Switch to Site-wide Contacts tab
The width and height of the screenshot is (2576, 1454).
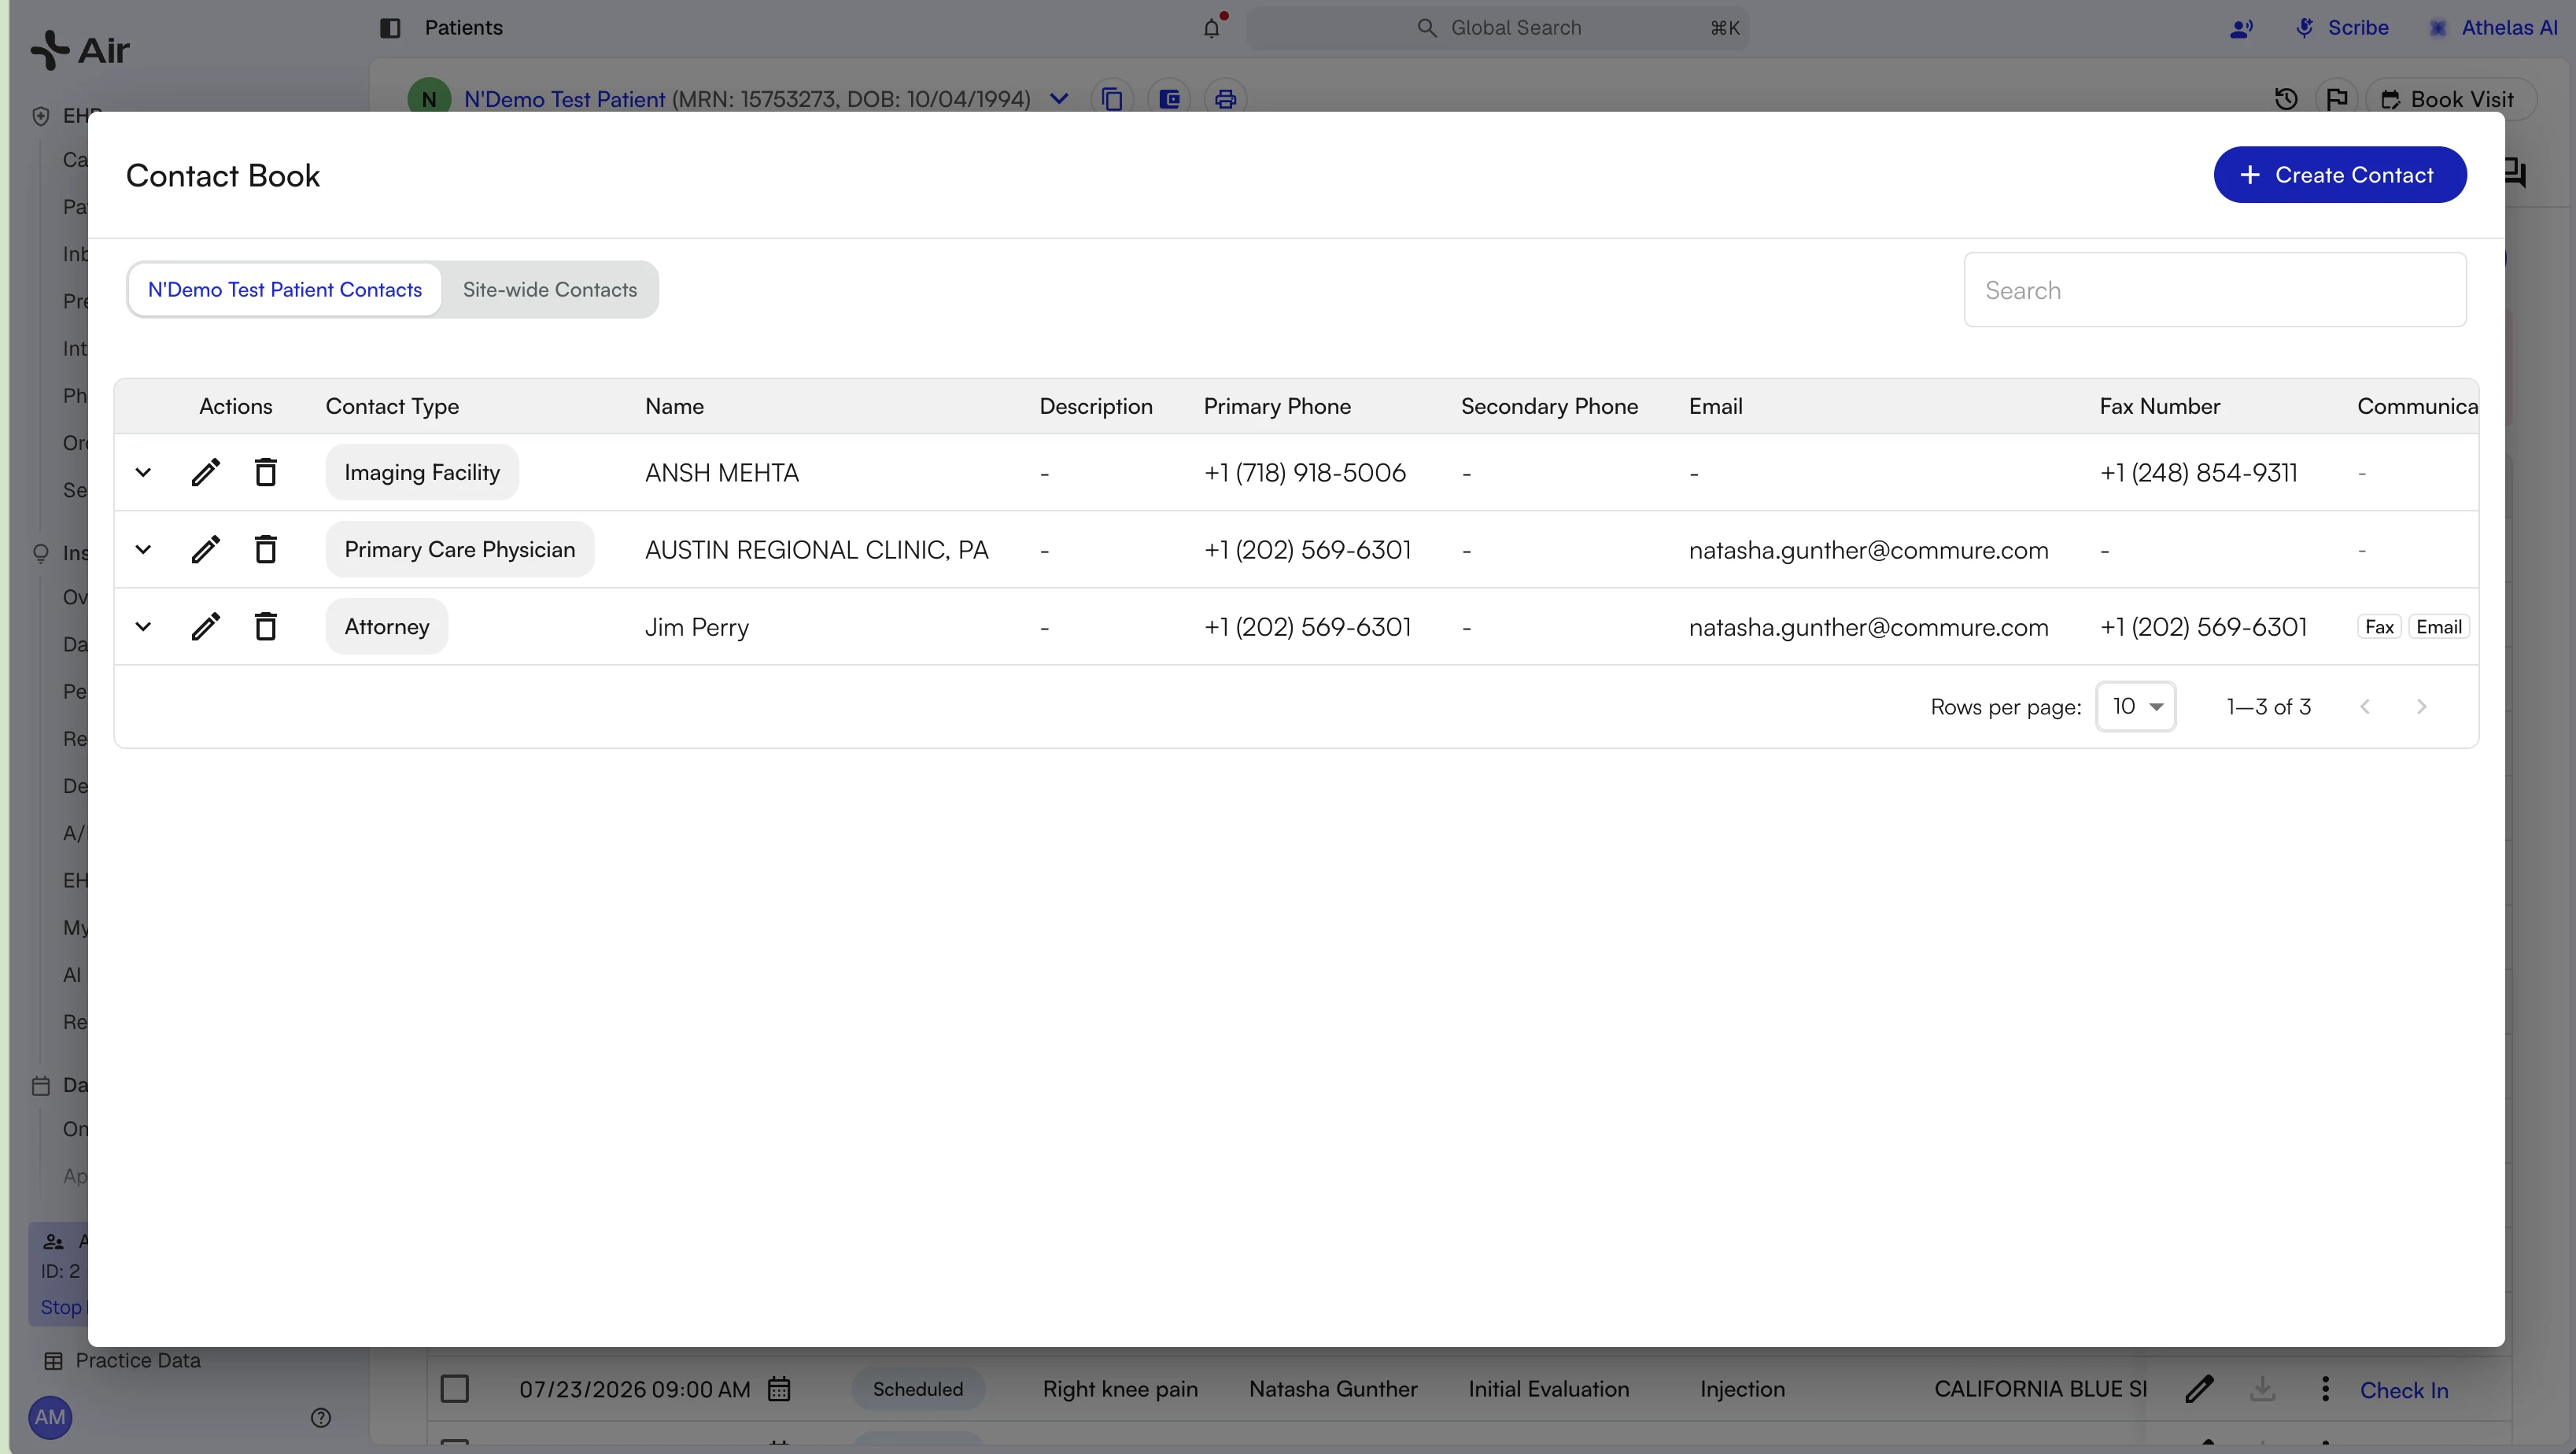click(x=550, y=289)
